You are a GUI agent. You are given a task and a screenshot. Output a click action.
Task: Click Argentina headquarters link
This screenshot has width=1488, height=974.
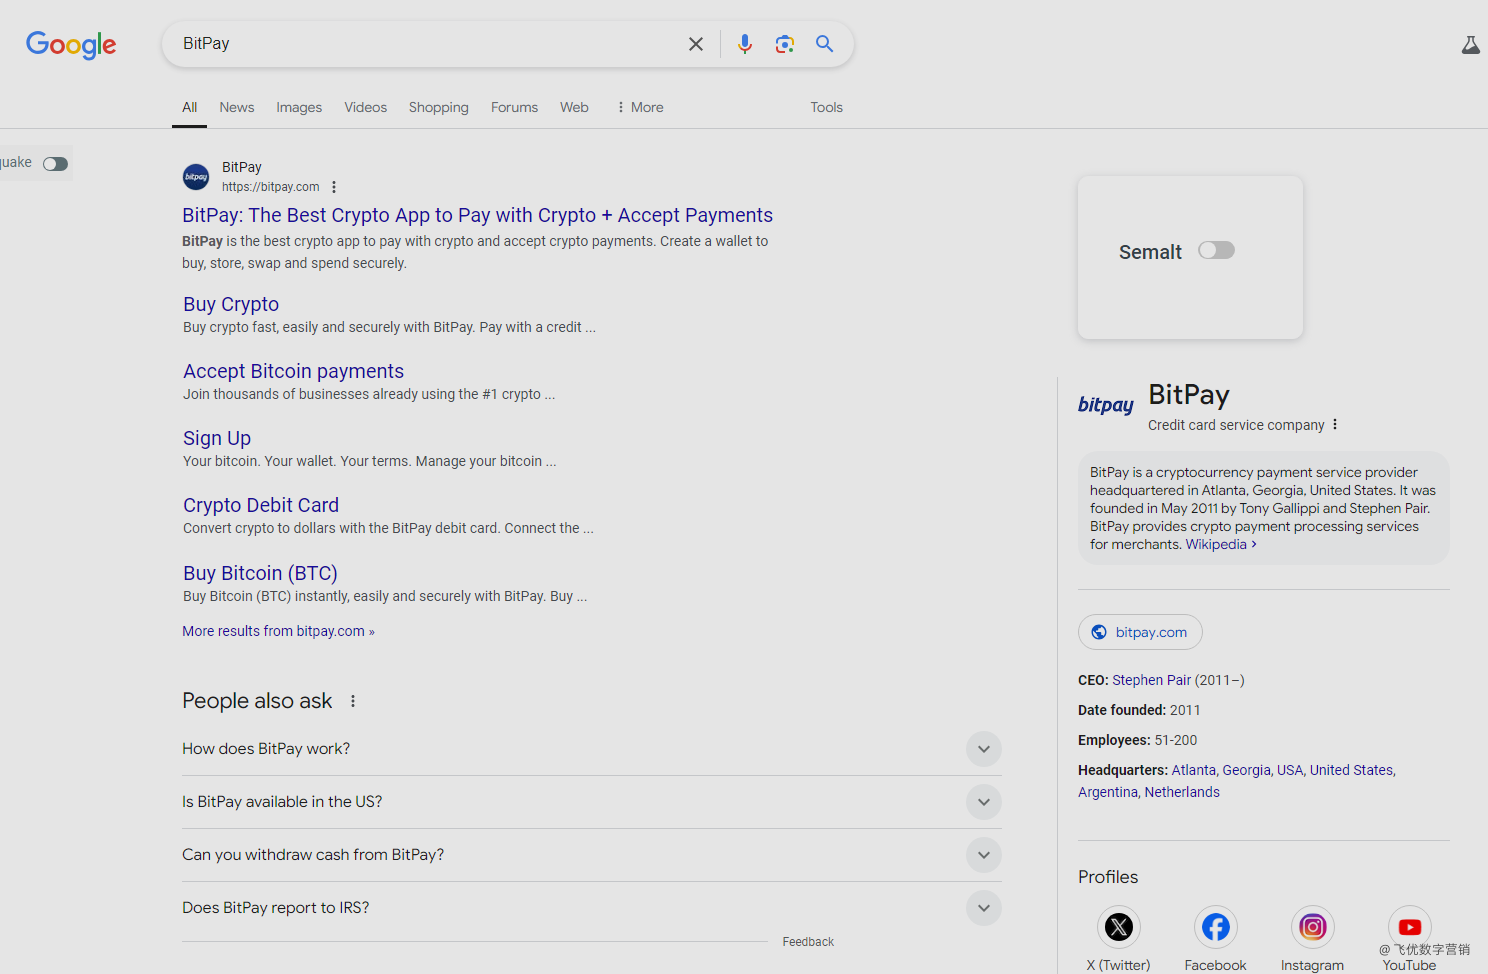pos(1108,792)
